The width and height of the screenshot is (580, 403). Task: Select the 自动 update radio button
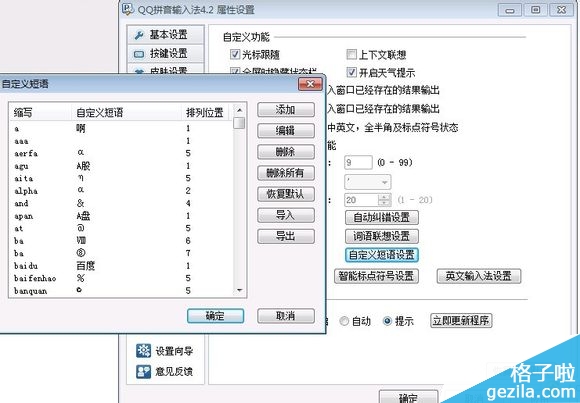(344, 321)
